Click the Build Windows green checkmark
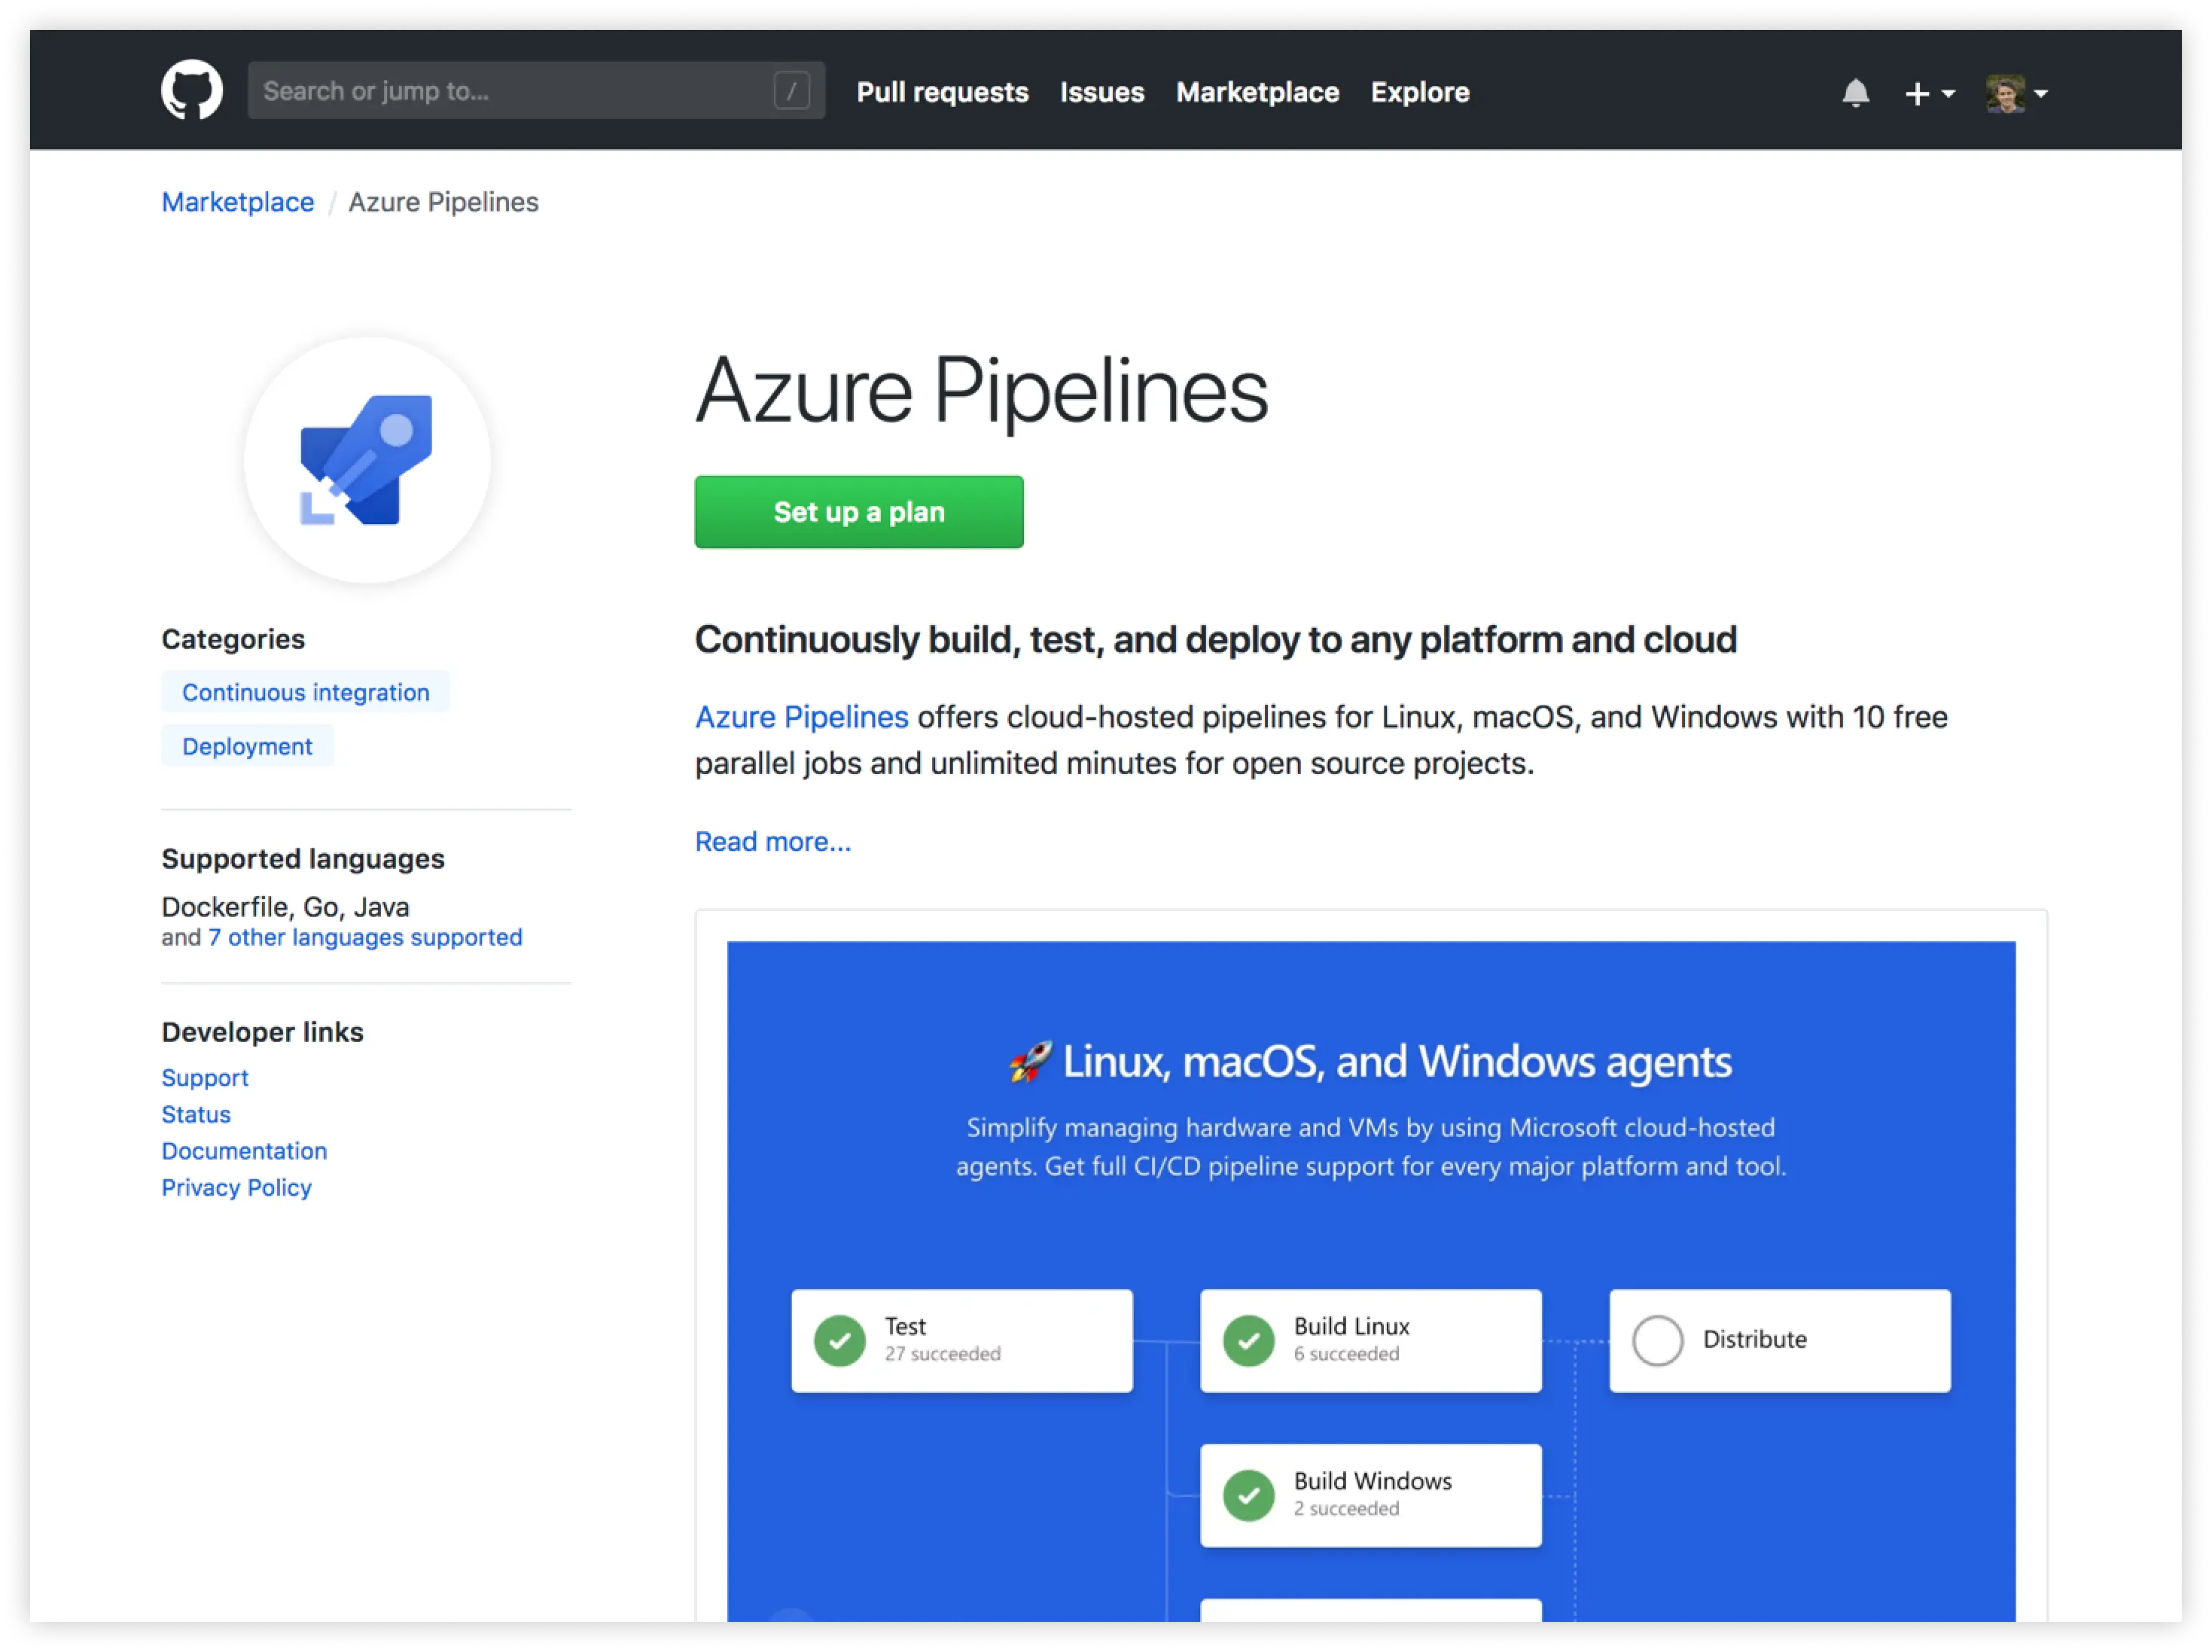Image resolution: width=2212 pixels, height=1652 pixels. coord(1248,1495)
